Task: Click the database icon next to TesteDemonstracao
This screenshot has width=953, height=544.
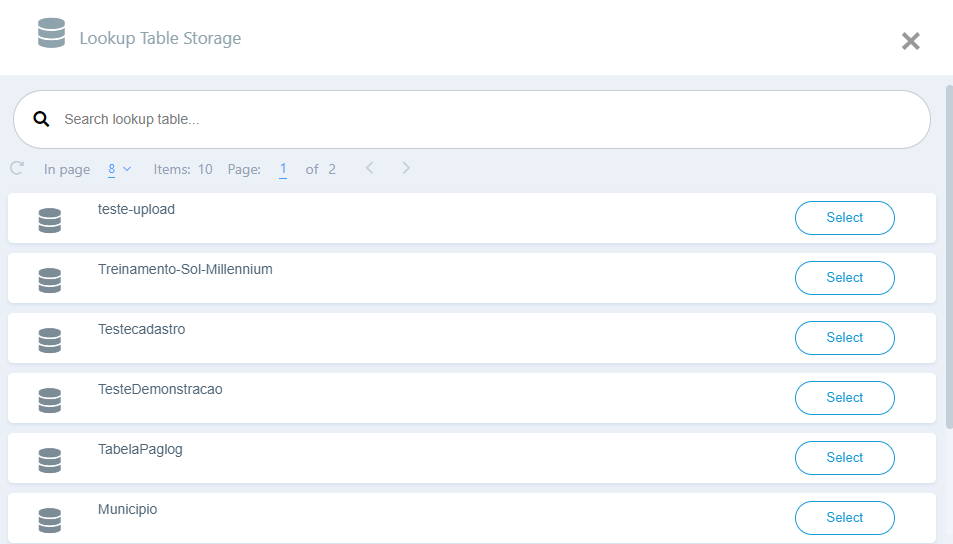Action: 50,400
